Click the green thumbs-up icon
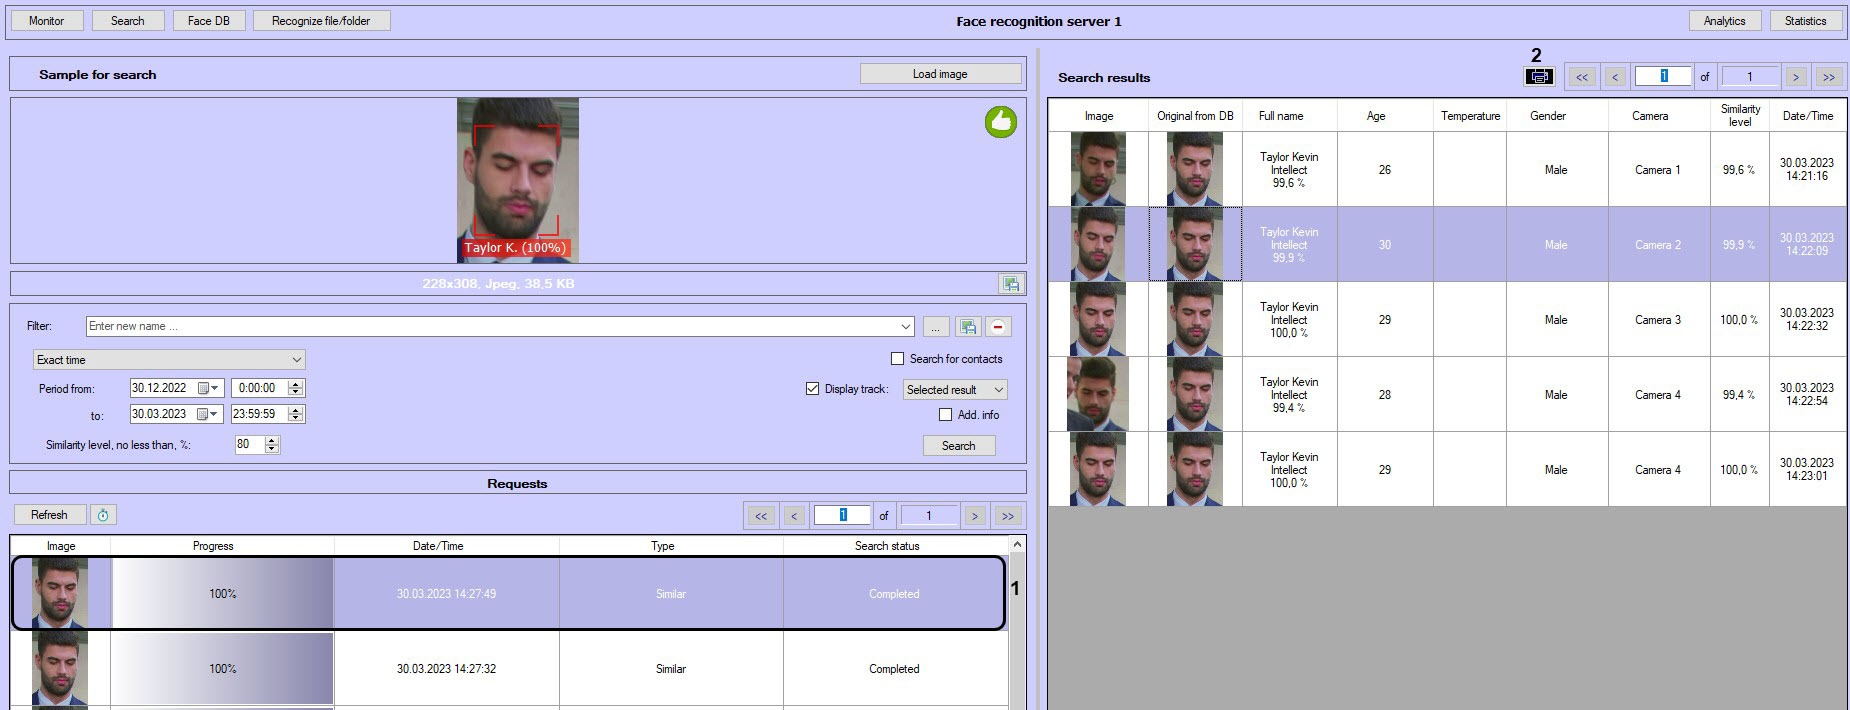The width and height of the screenshot is (1850, 710). tap(1000, 122)
